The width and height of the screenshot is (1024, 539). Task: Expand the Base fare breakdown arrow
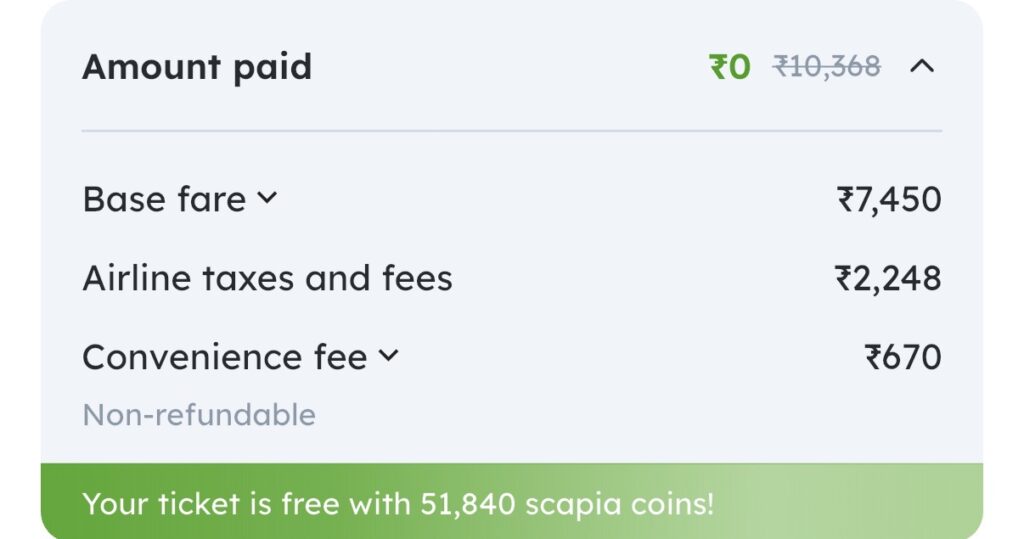pyautogui.click(x=266, y=198)
